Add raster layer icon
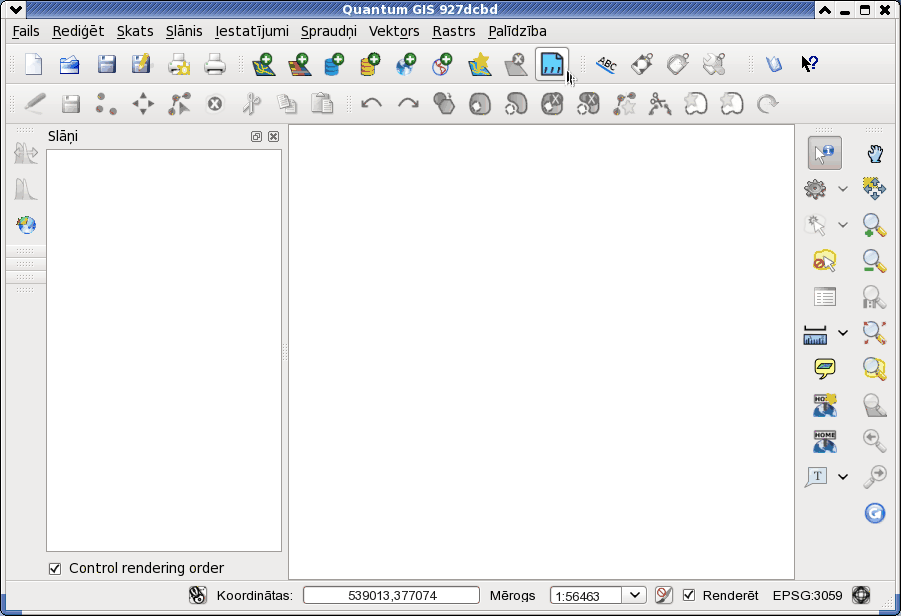Viewport: 901px width, 616px height. point(299,64)
